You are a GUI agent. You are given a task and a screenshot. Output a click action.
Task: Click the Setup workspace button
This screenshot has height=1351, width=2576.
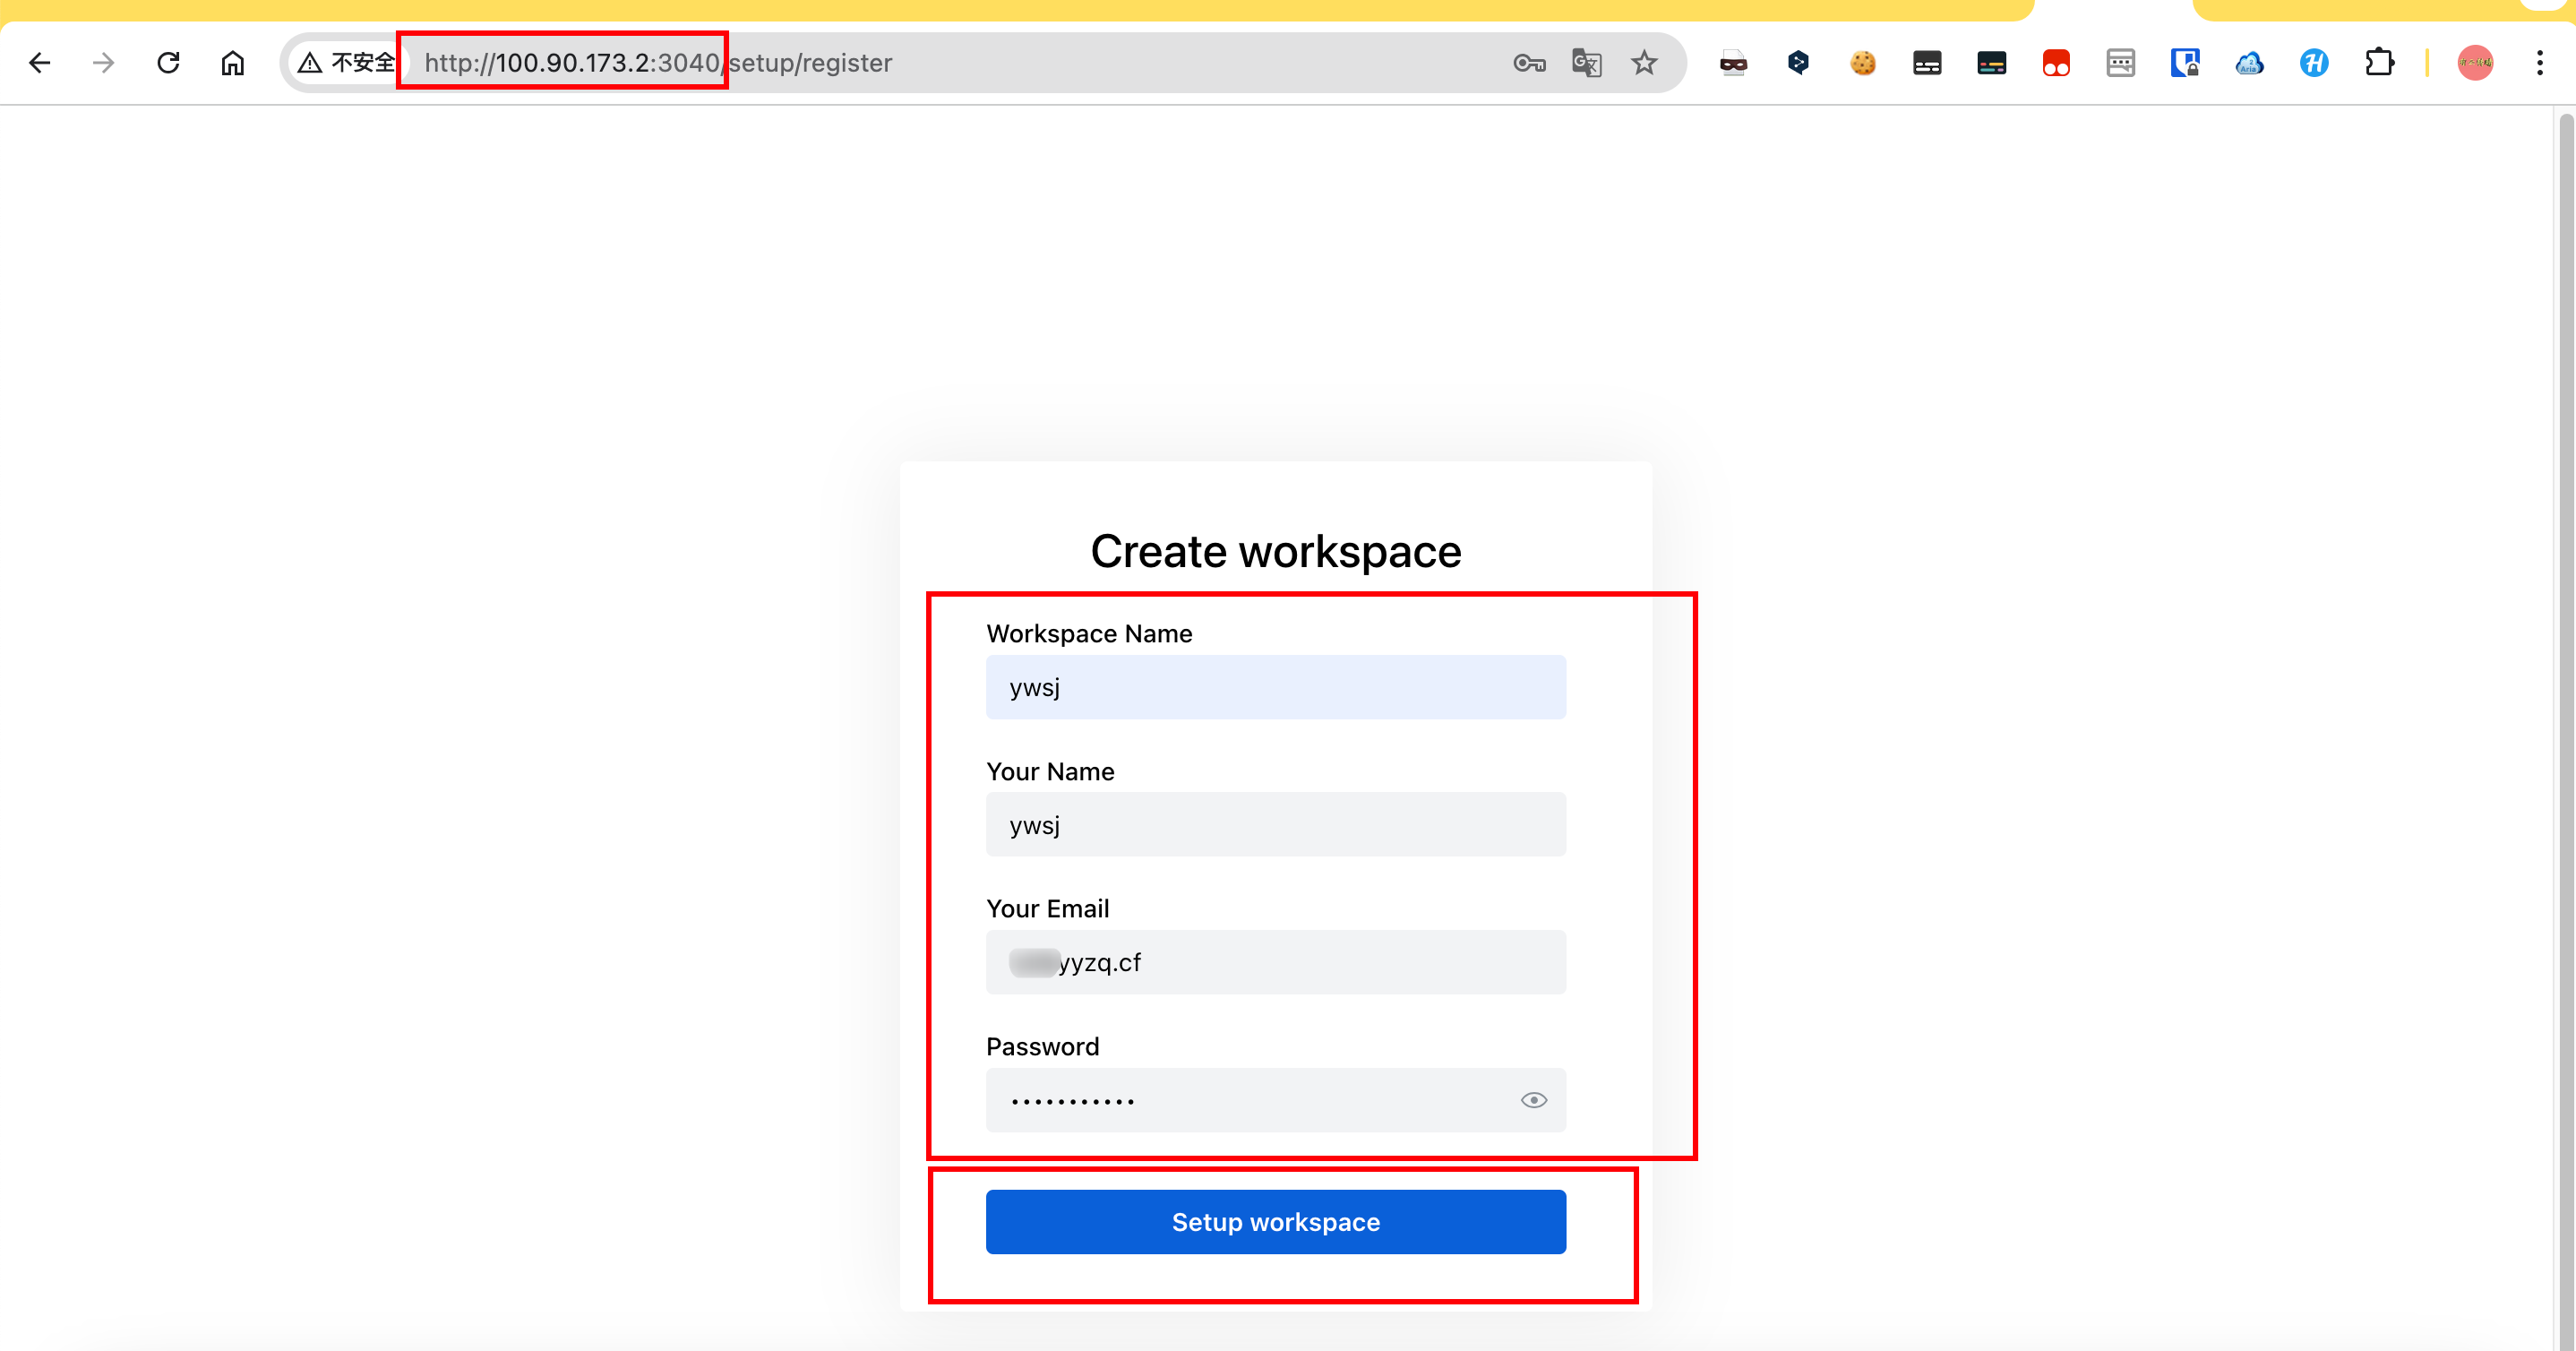tap(1275, 1221)
